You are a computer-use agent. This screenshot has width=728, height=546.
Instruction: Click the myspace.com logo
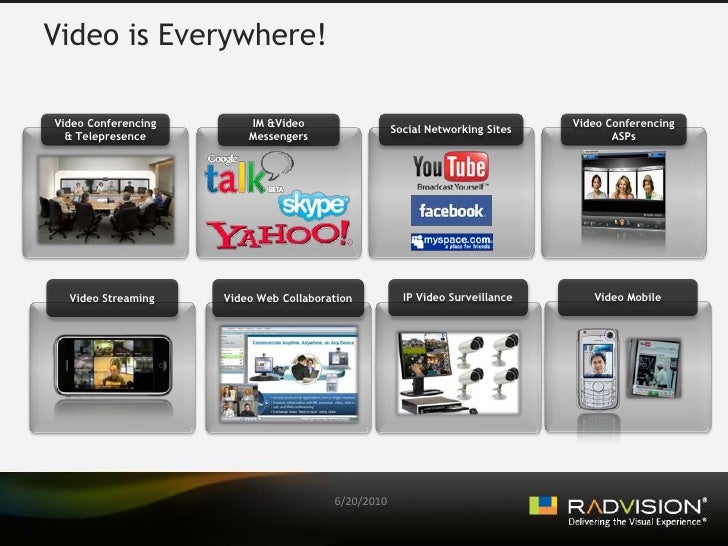(452, 242)
